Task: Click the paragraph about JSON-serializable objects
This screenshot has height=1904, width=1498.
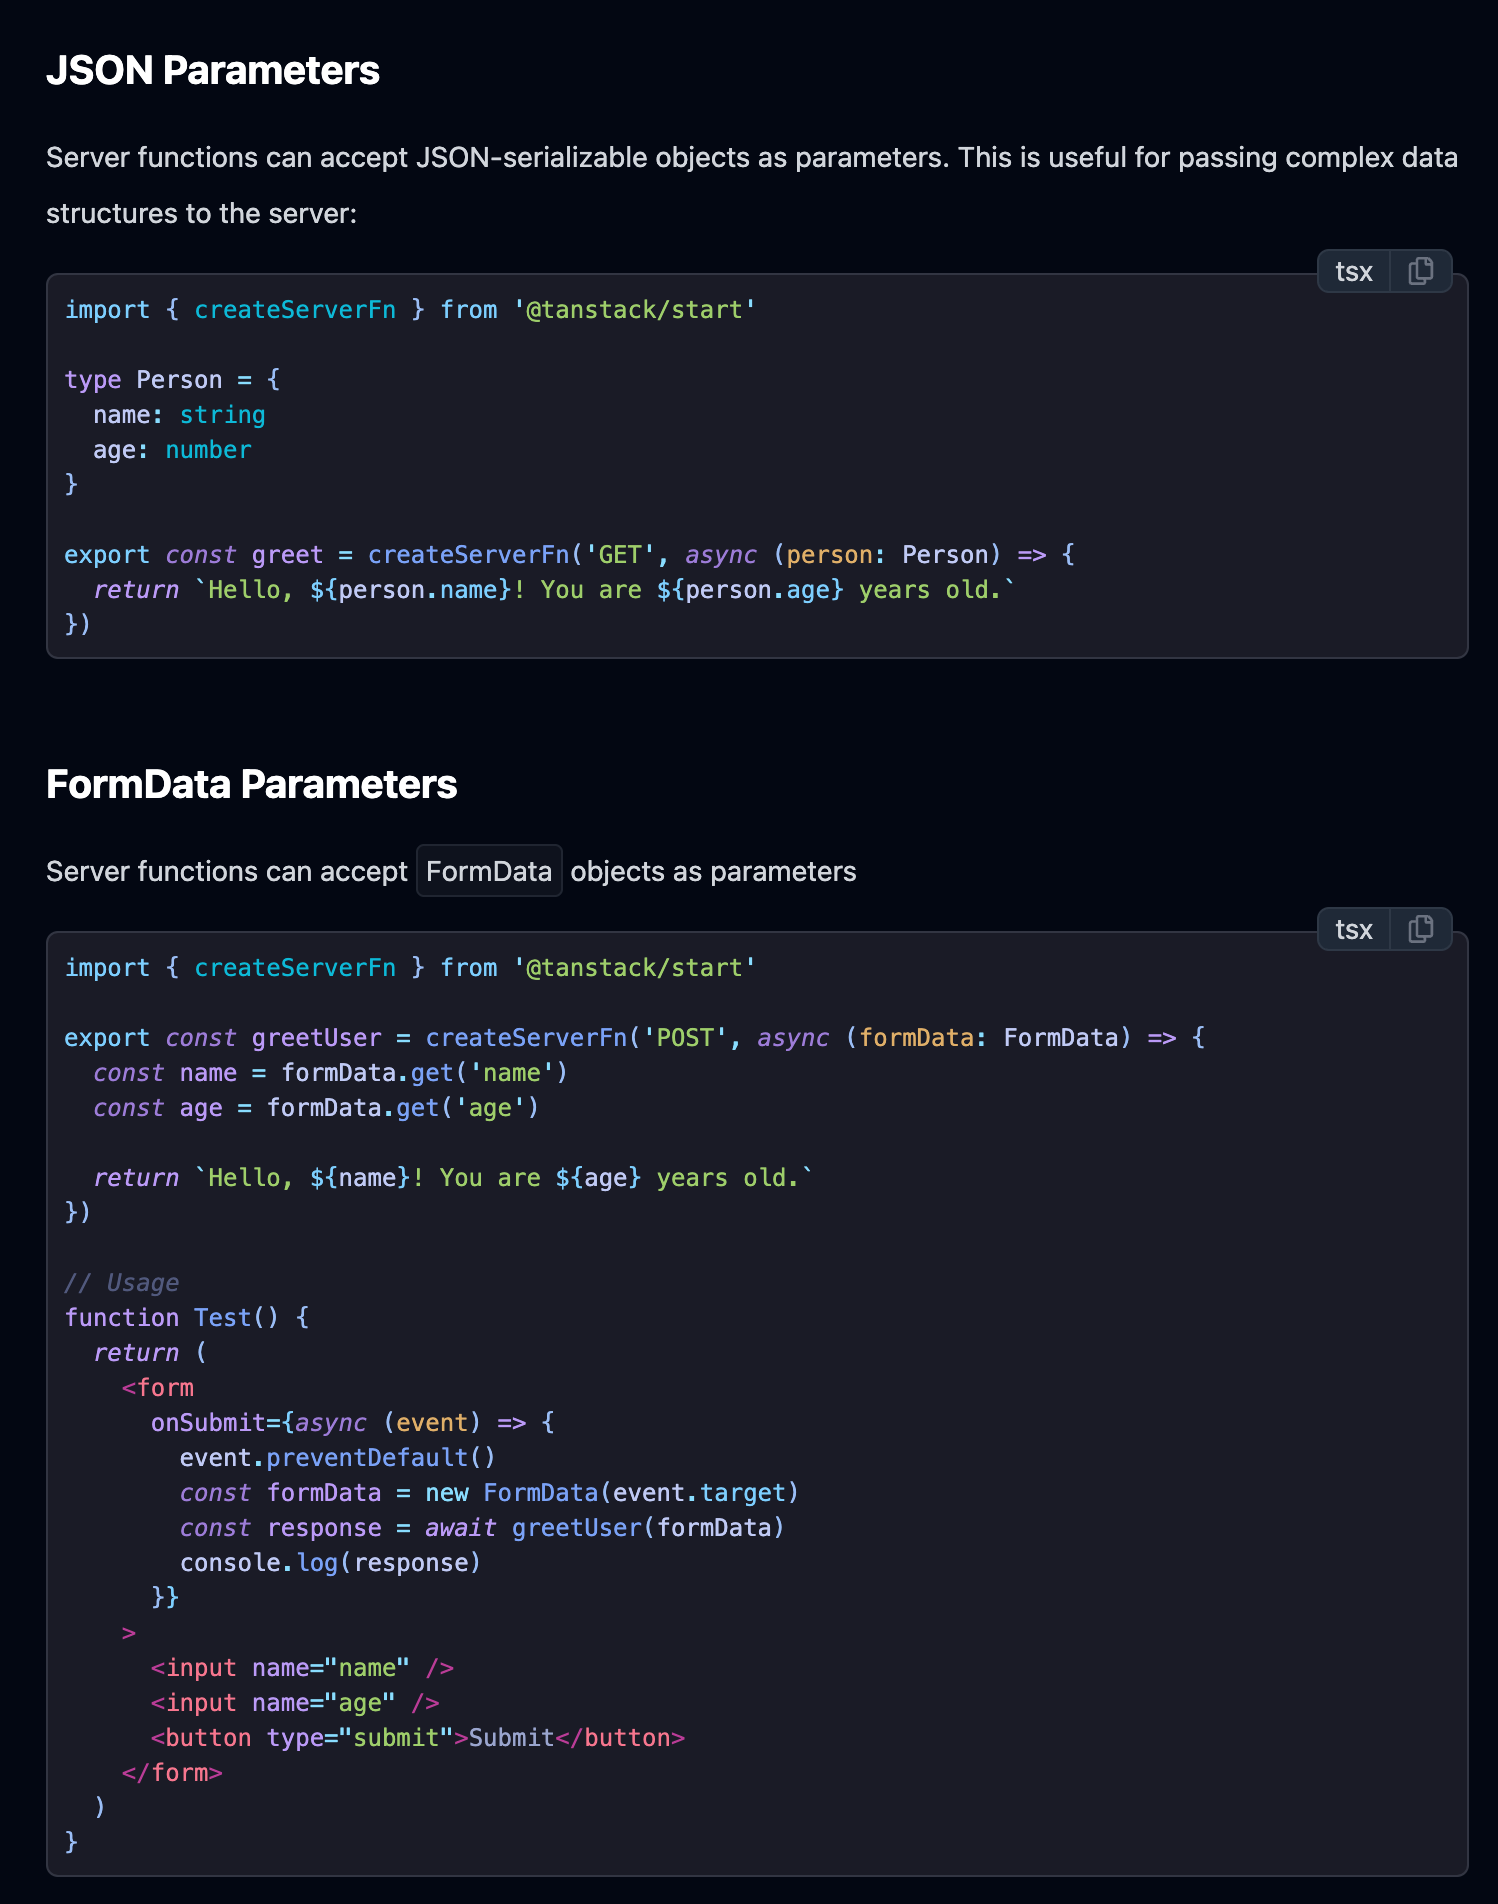Action: (752, 185)
